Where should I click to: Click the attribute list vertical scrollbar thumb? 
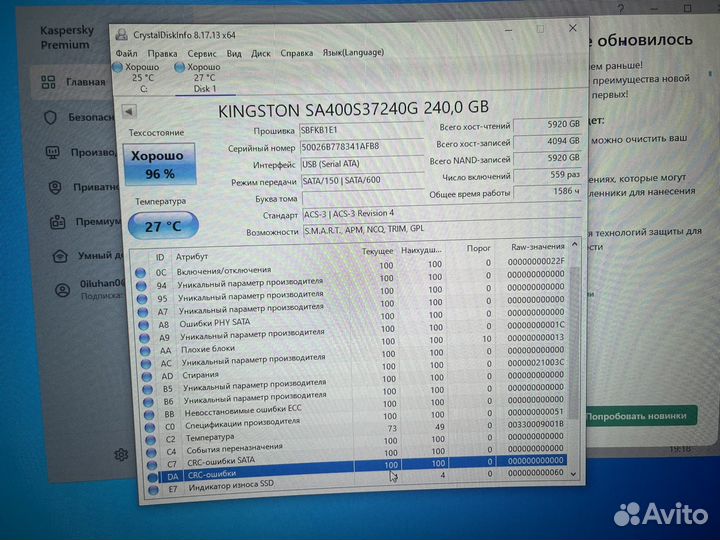pos(574,342)
